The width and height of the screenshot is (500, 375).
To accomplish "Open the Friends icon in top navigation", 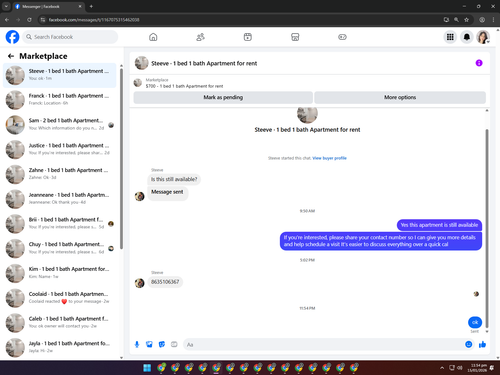I will click(200, 37).
